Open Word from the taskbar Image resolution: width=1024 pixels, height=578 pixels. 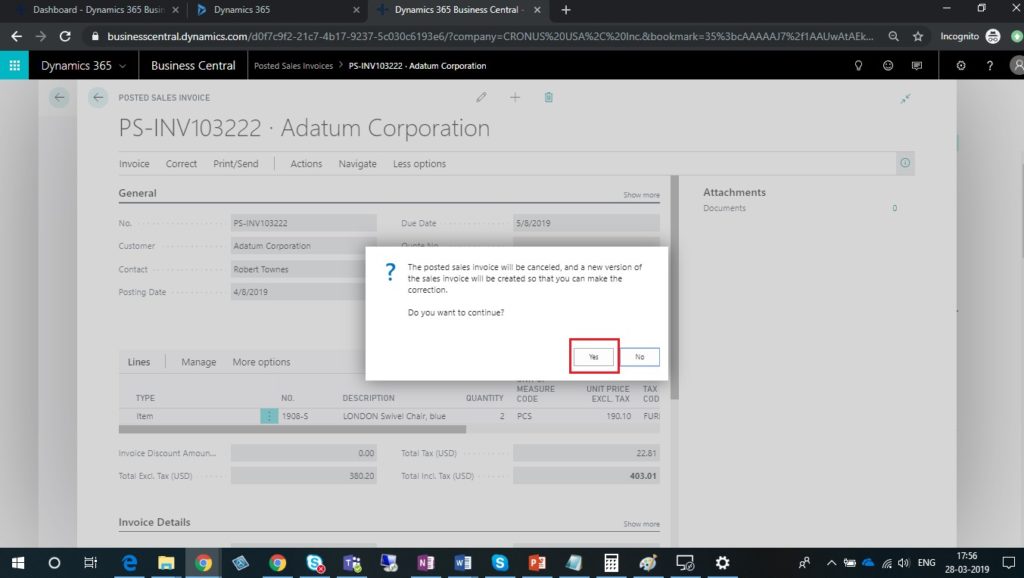coord(462,563)
